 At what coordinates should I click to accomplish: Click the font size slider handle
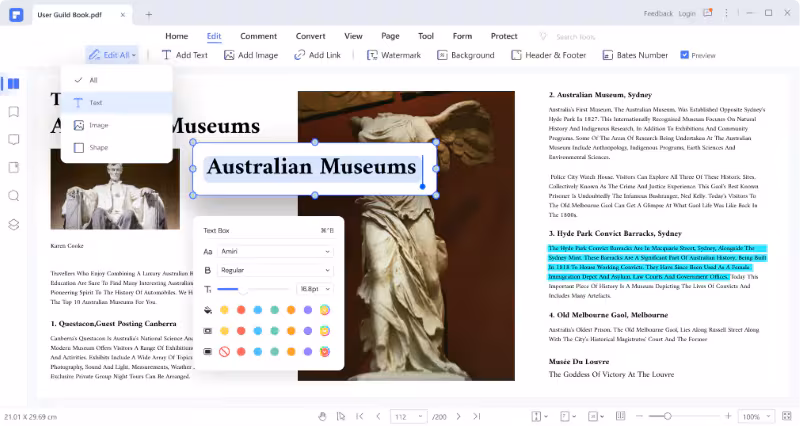(243, 289)
